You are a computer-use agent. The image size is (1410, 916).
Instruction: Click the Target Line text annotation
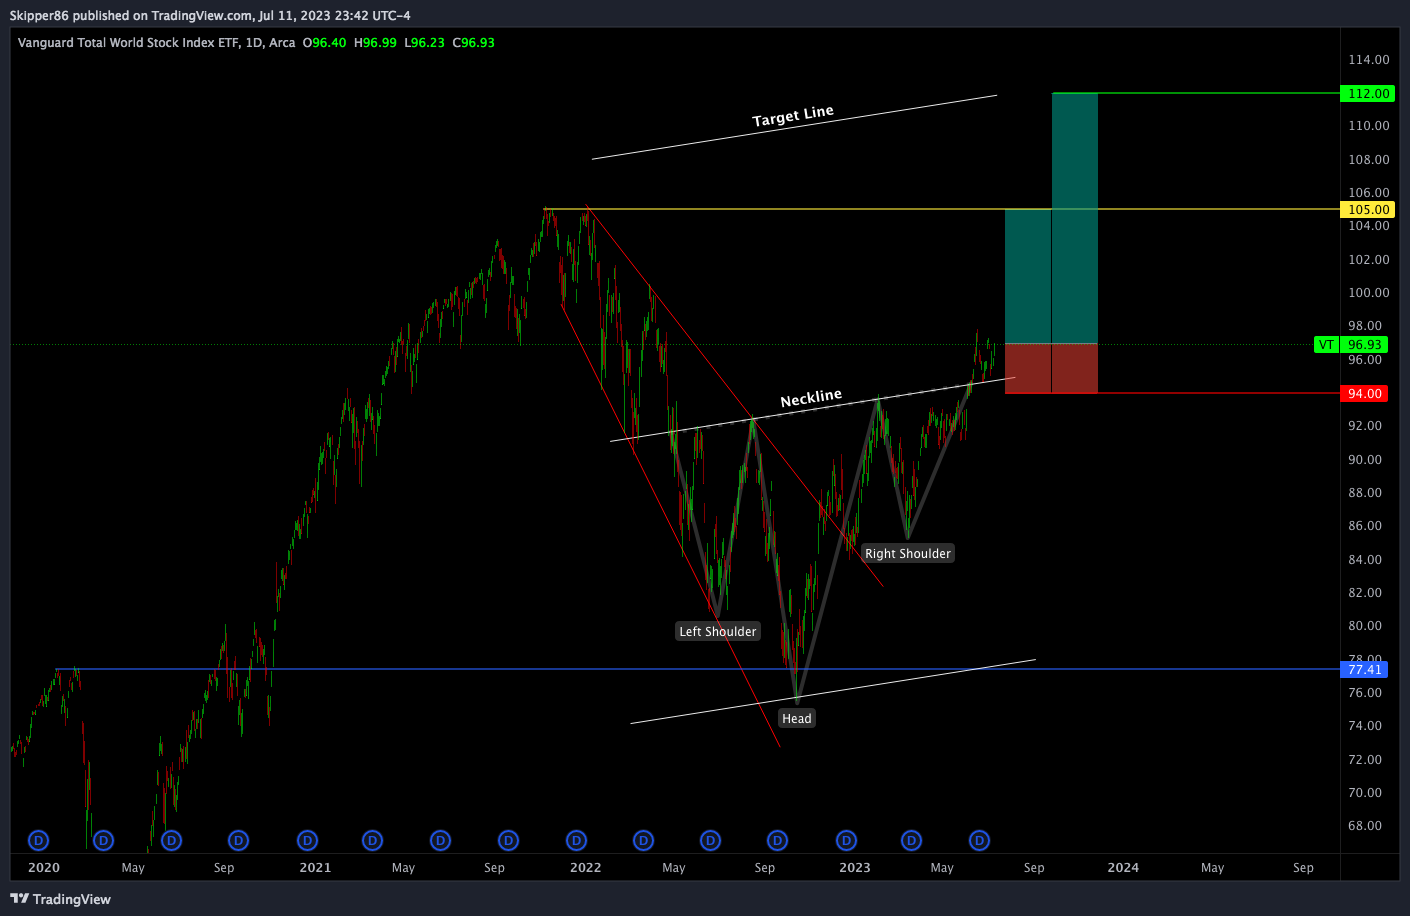click(793, 116)
